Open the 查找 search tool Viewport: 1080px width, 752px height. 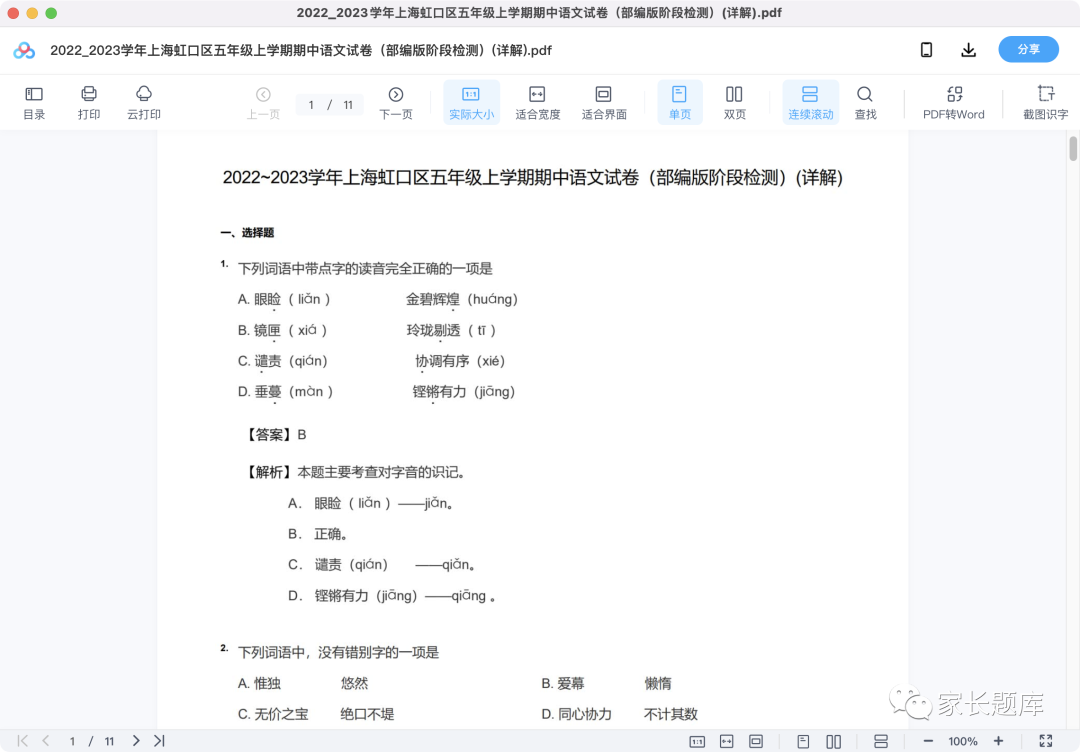(x=865, y=103)
